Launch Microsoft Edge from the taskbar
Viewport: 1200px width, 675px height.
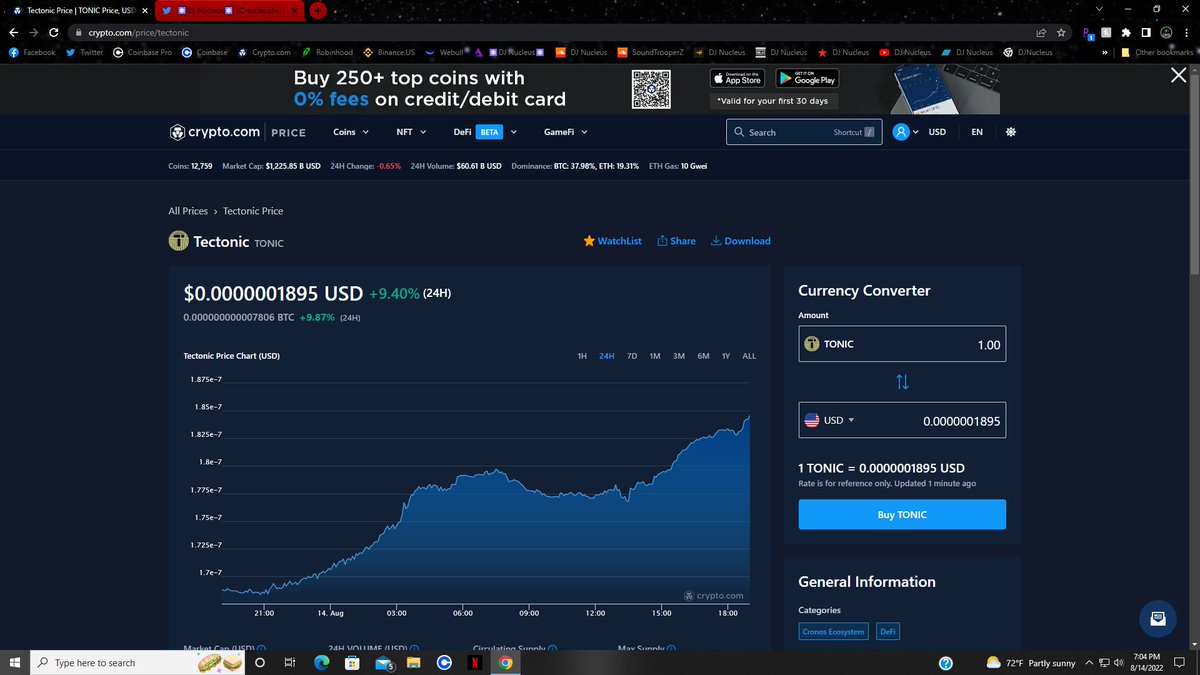coord(321,662)
